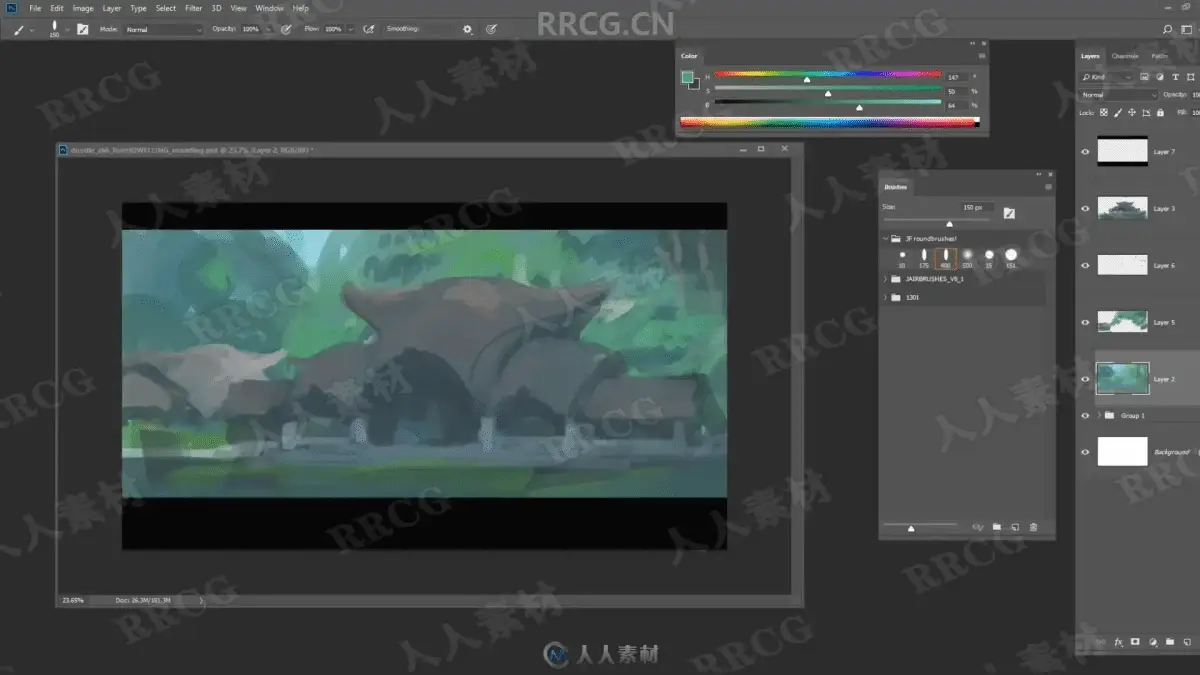Open the Color panel options menu
Screen dimensions: 1200x675
pyautogui.click(x=982, y=56)
